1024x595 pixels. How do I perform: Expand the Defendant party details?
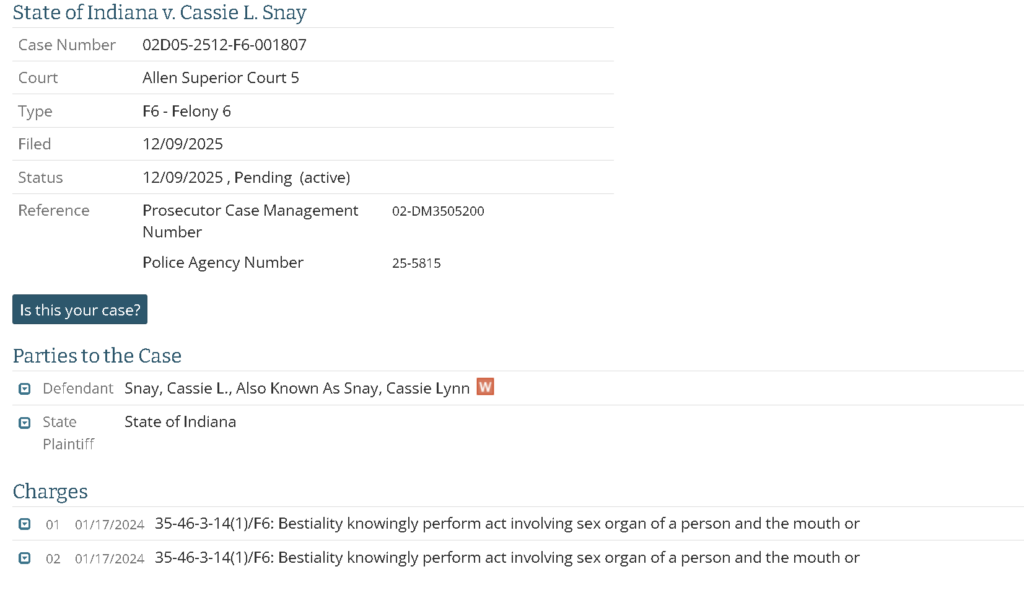25,388
